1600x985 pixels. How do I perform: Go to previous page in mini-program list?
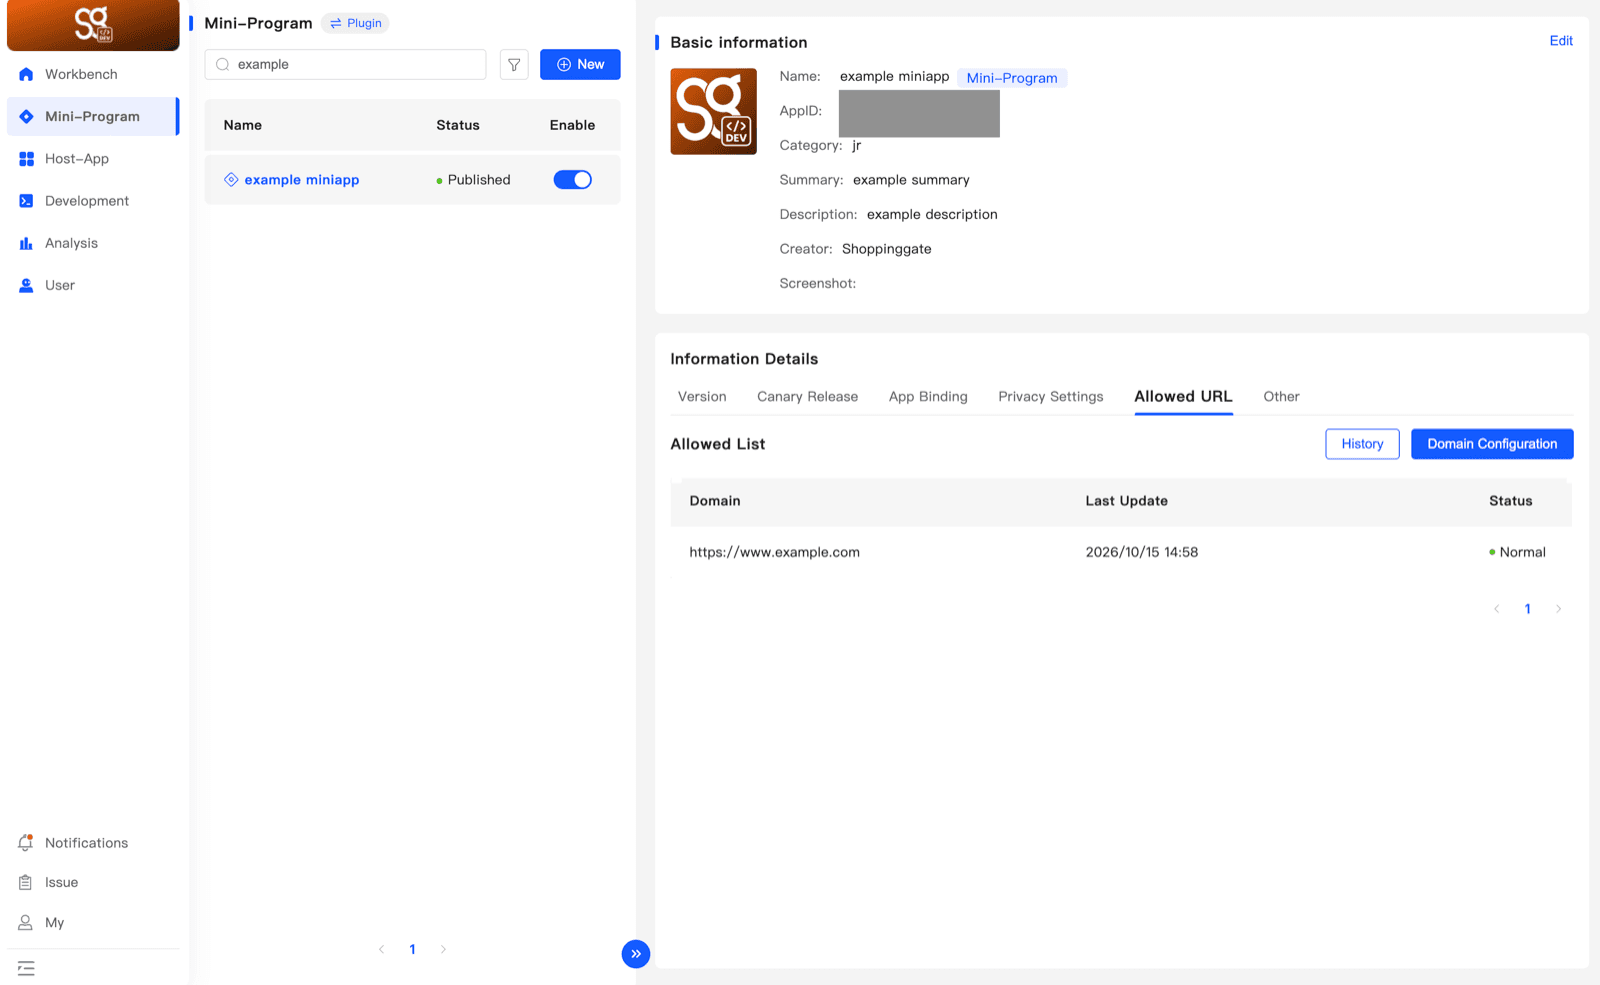(x=381, y=950)
